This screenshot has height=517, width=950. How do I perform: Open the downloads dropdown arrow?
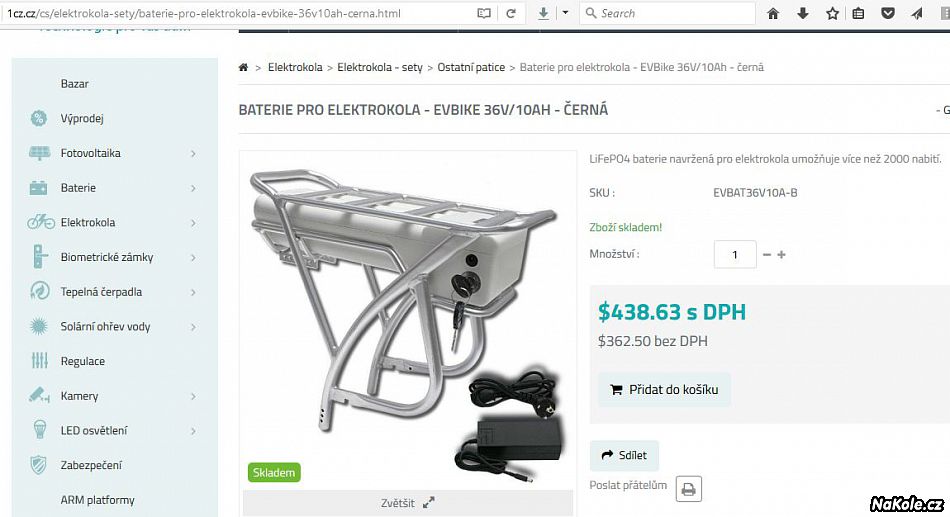coord(565,13)
